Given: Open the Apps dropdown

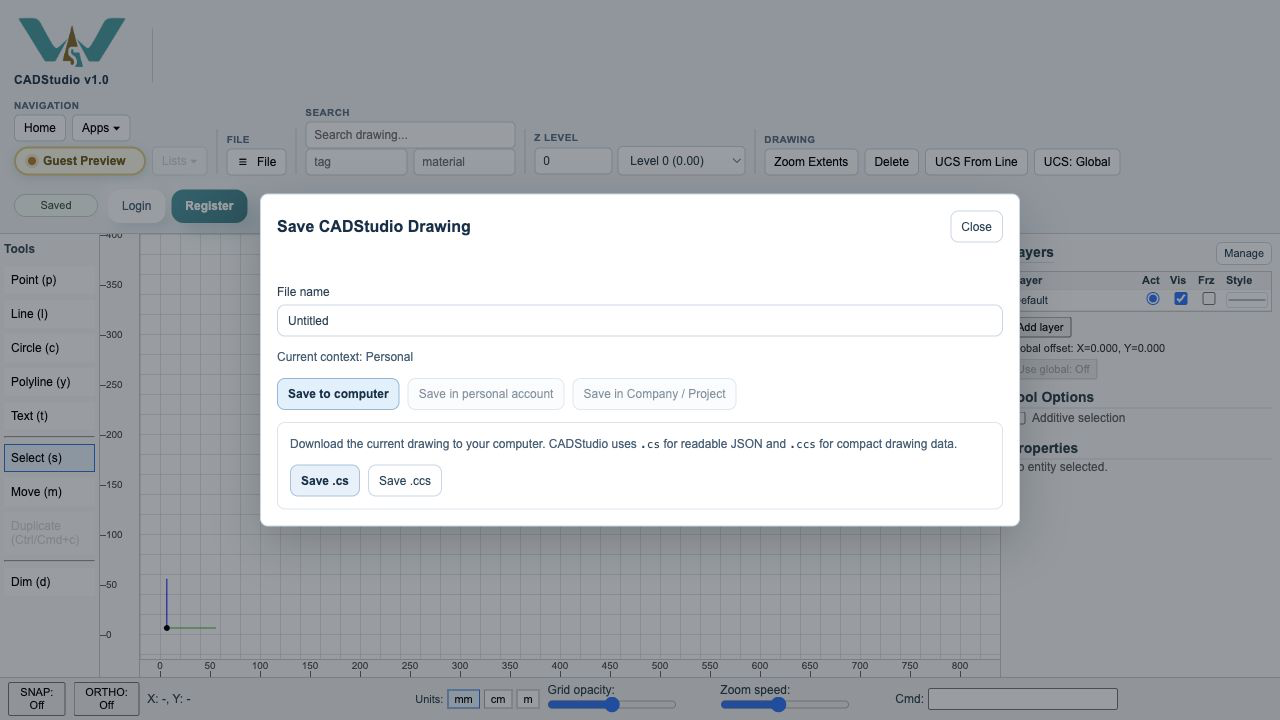Looking at the screenshot, I should pos(101,128).
